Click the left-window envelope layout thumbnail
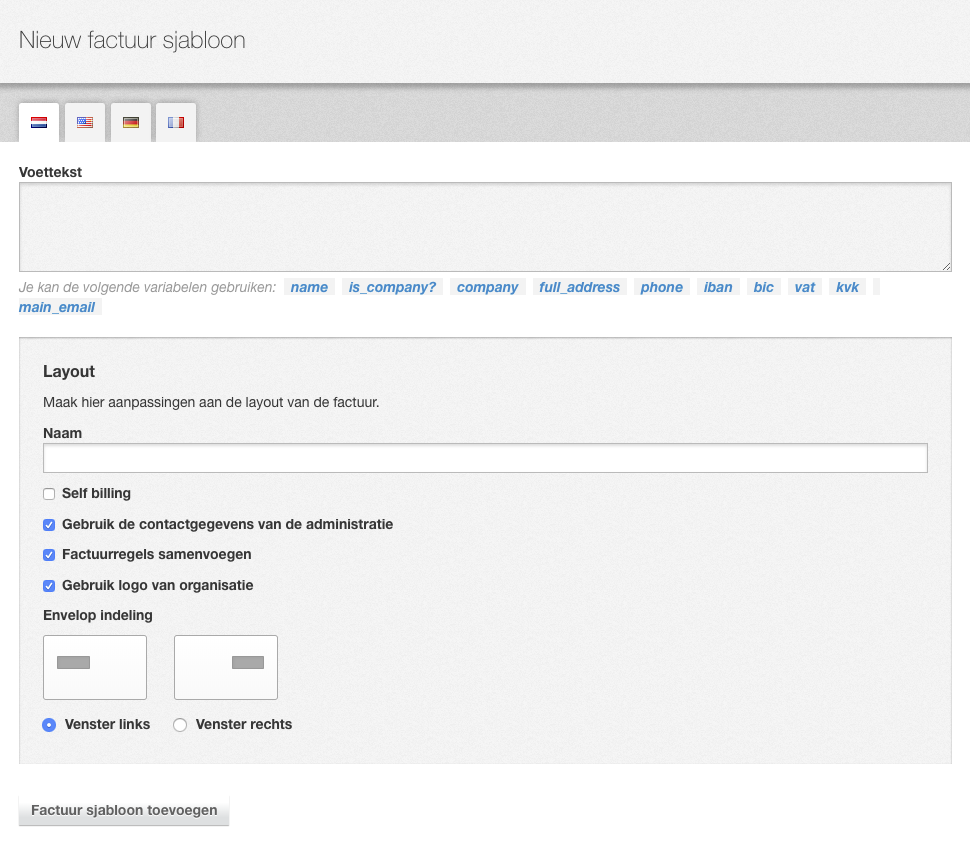970x842 pixels. (x=95, y=668)
